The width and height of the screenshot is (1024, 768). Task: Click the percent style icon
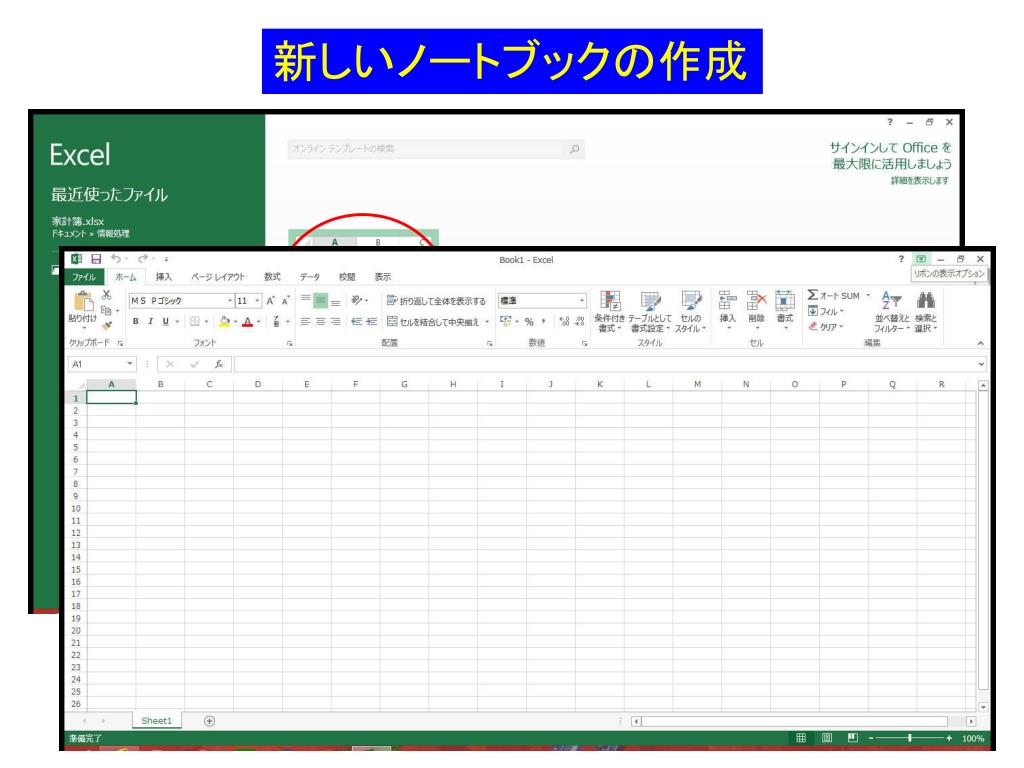tap(529, 321)
